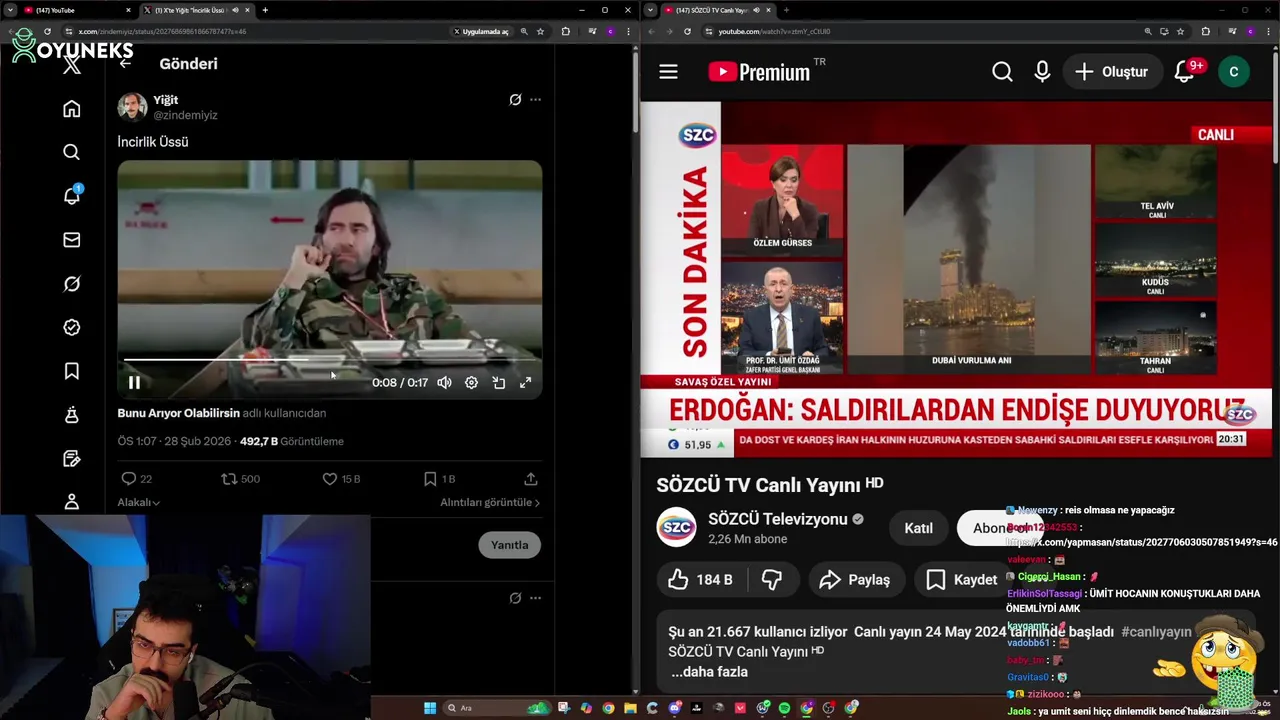Viewport: 1280px width, 720px height.
Task: Open Chrome menu in YouTube window
Action: coord(1268,31)
